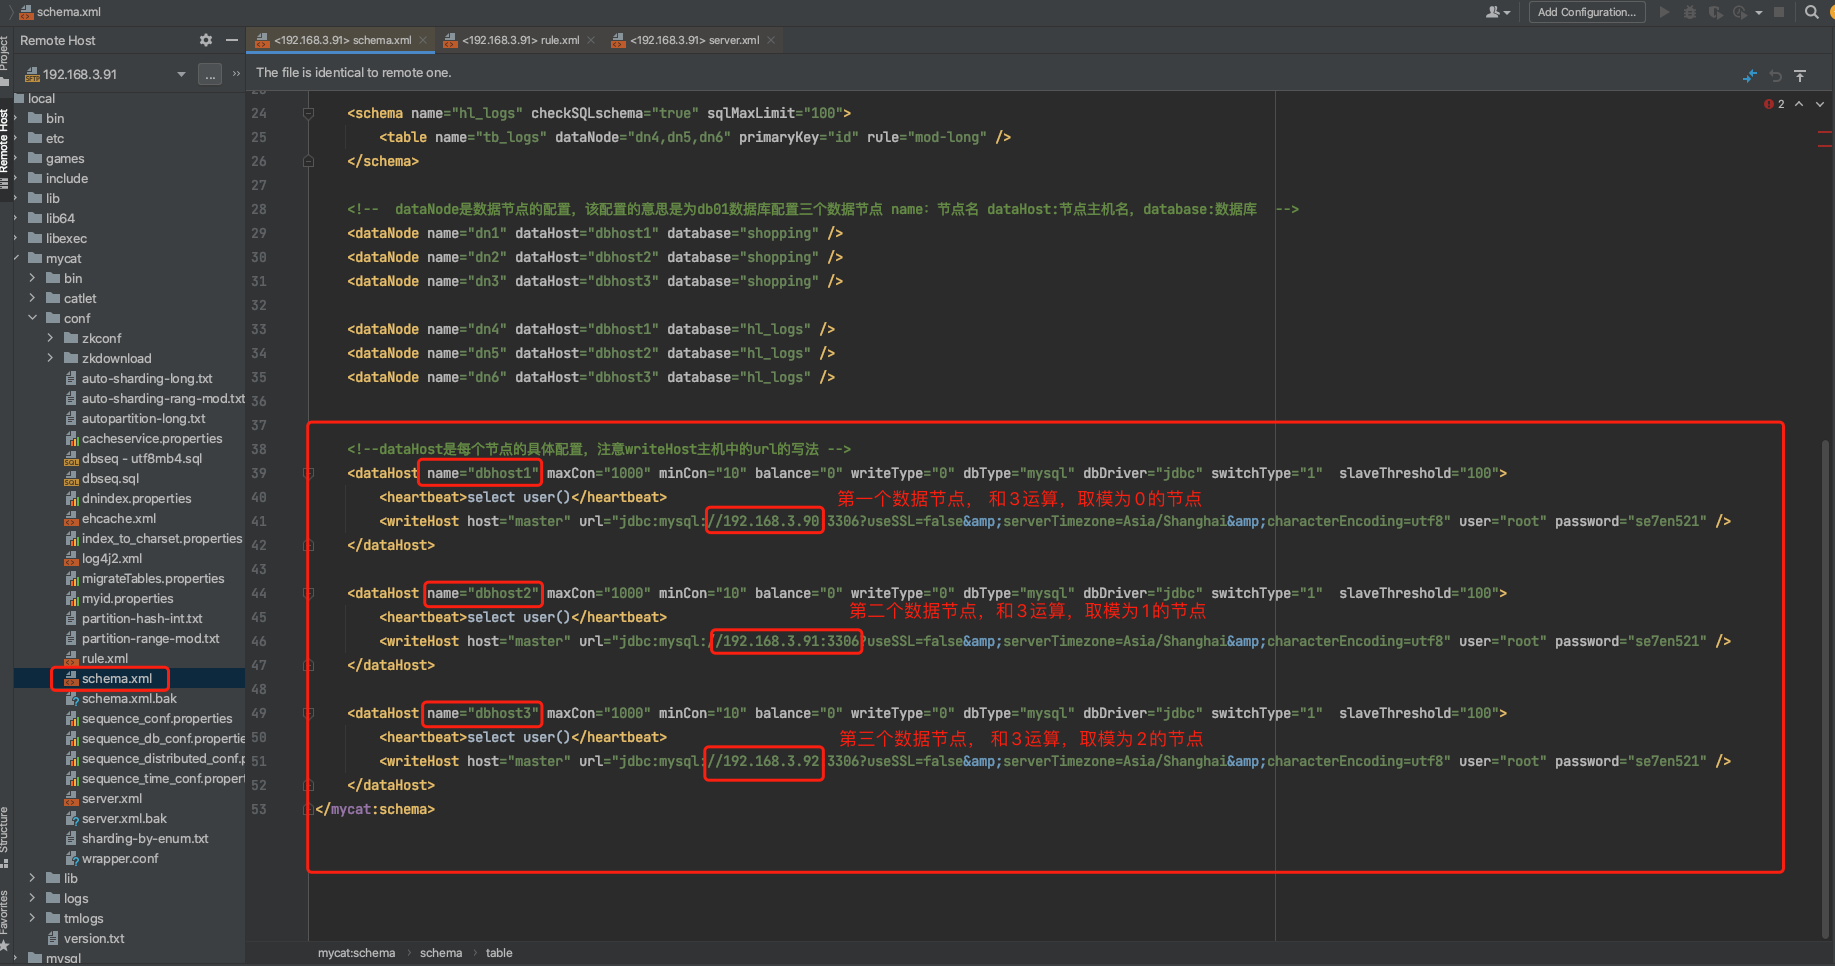The height and width of the screenshot is (966, 1835).
Task: Expand the logs folder
Action: click(x=32, y=898)
